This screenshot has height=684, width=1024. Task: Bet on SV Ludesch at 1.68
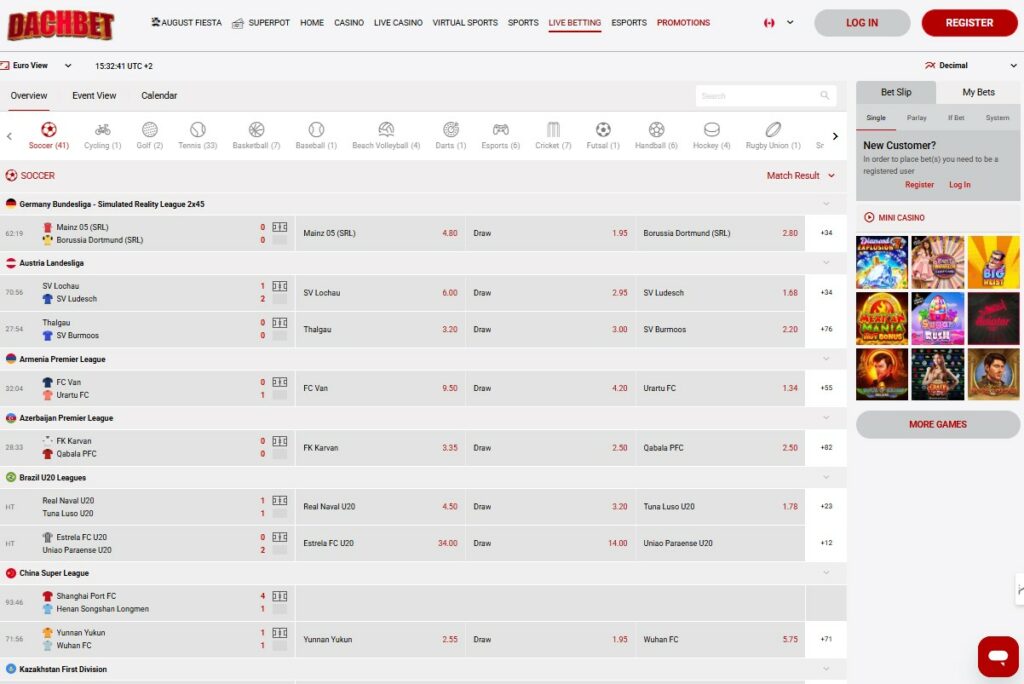point(720,293)
